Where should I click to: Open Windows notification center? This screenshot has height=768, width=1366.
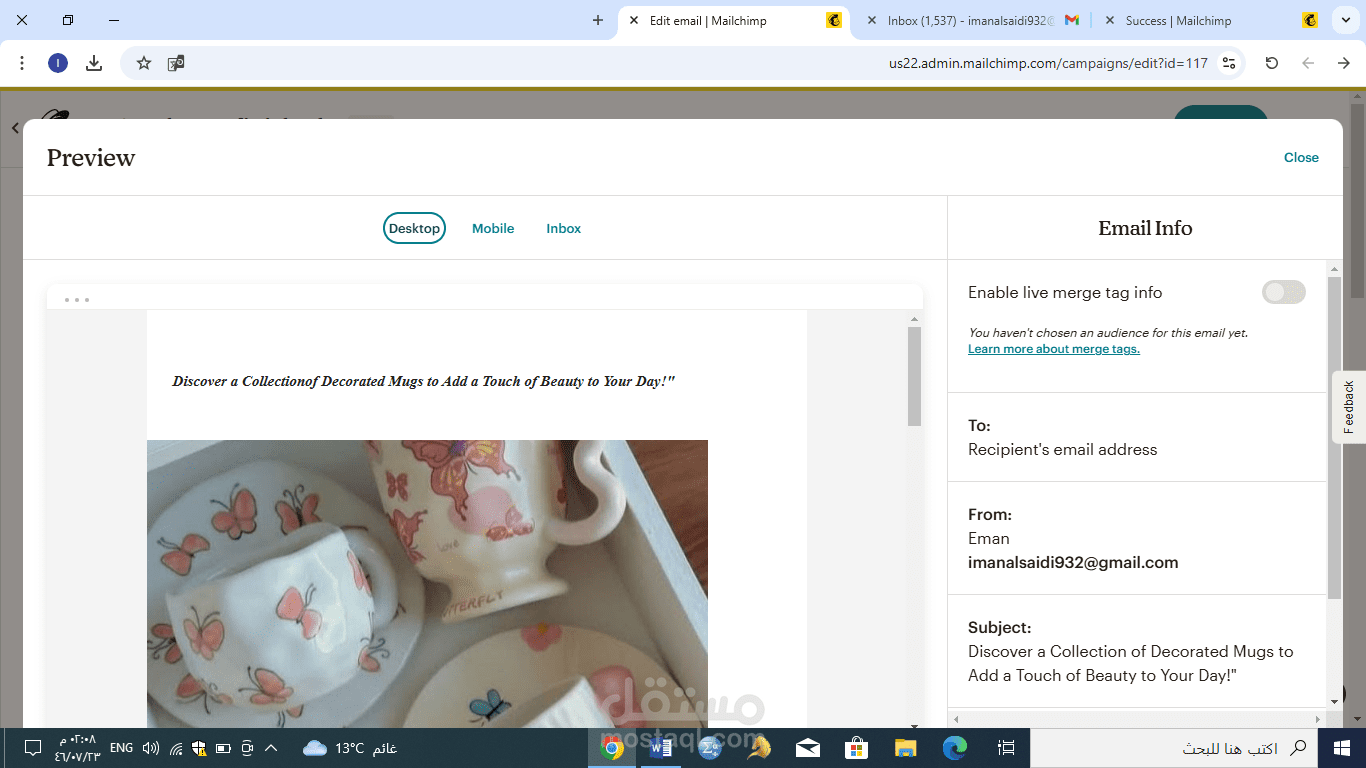point(33,748)
